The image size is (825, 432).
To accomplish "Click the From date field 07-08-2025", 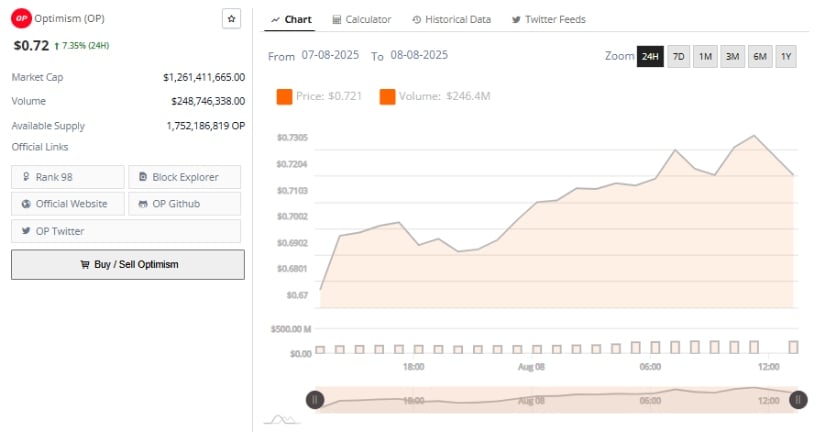I will tap(330, 55).
